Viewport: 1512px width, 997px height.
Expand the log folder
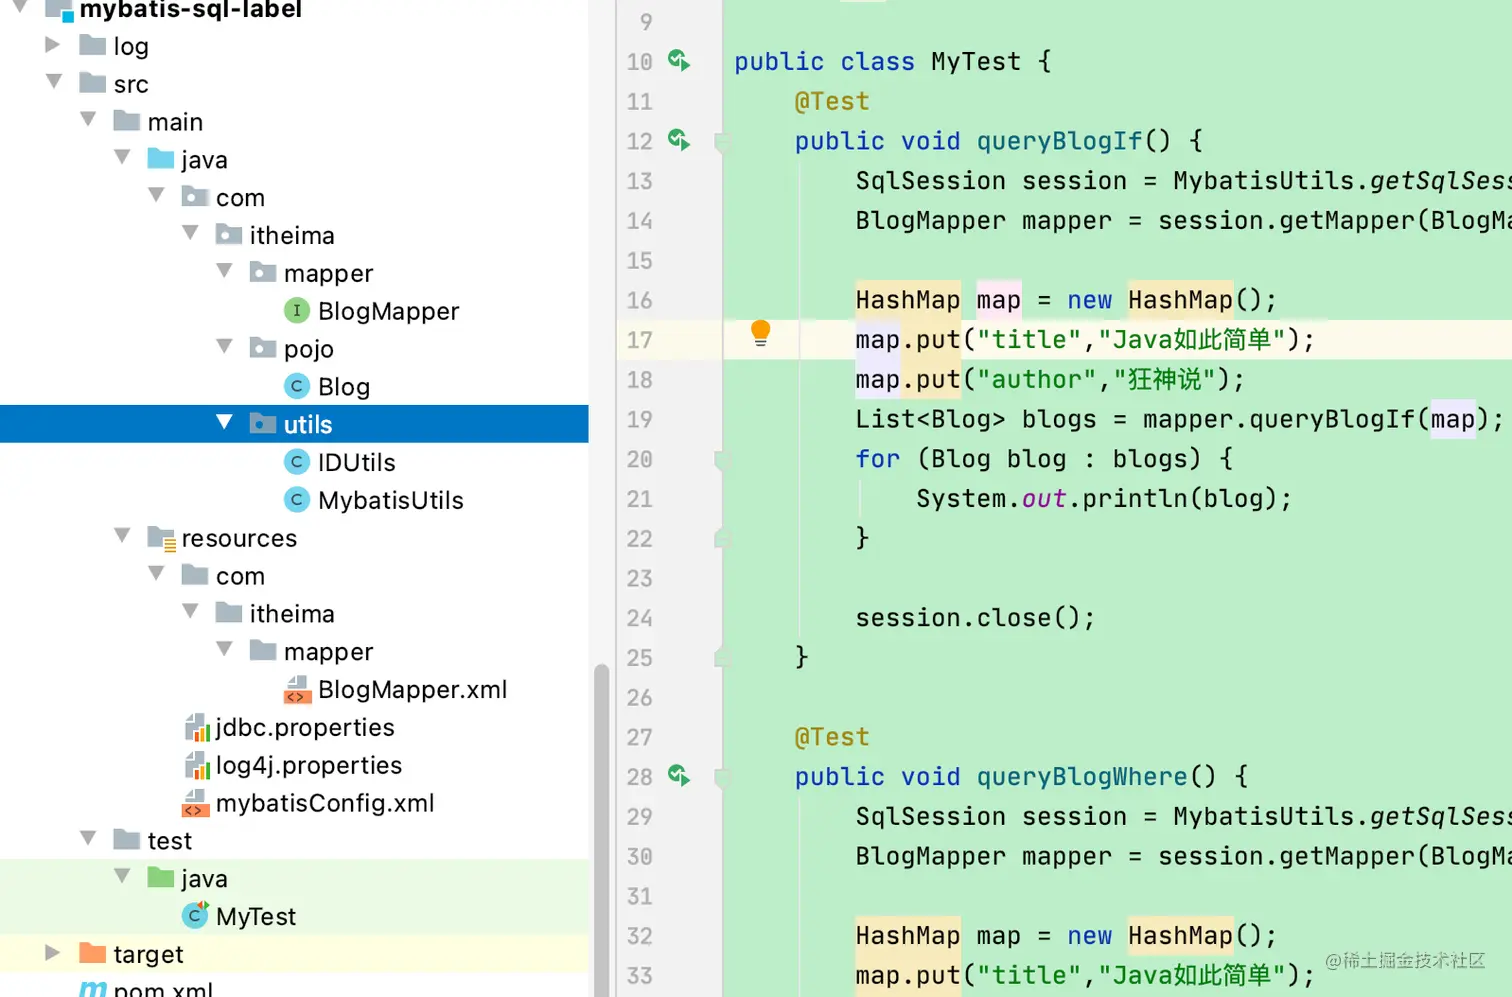(x=53, y=45)
